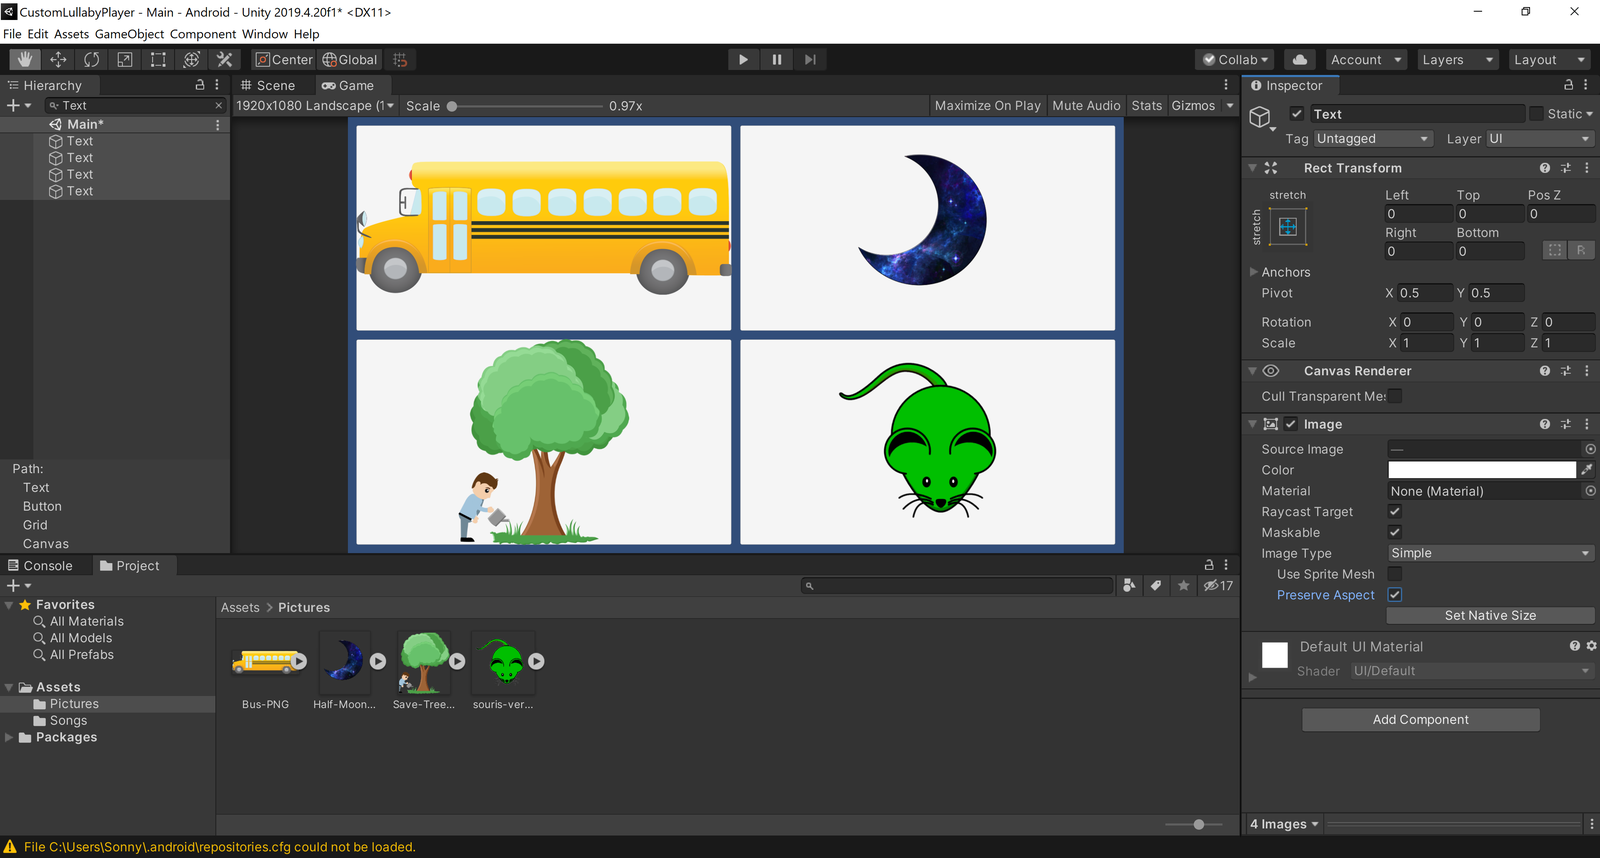This screenshot has height=858, width=1600.
Task: Lock the Hierarchy panel
Action: tap(200, 85)
